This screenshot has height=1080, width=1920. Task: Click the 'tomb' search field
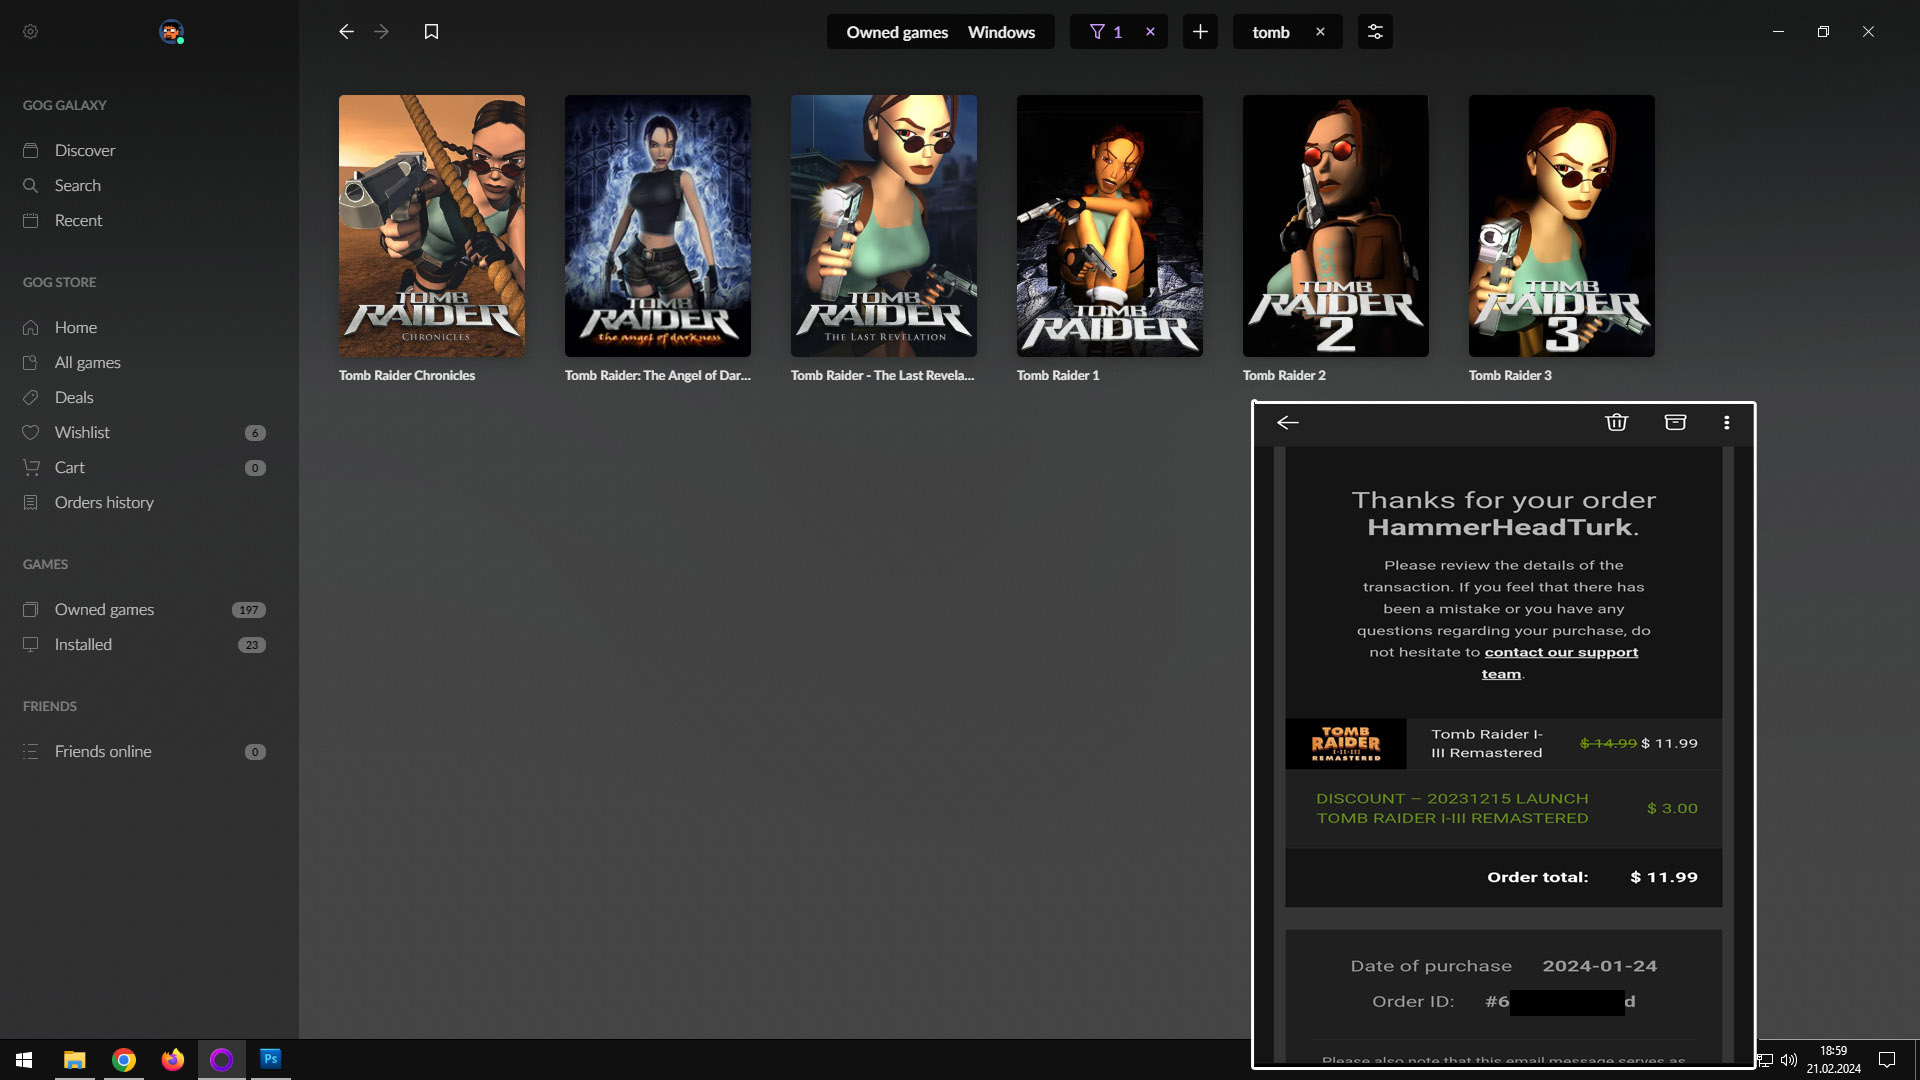point(1271,32)
